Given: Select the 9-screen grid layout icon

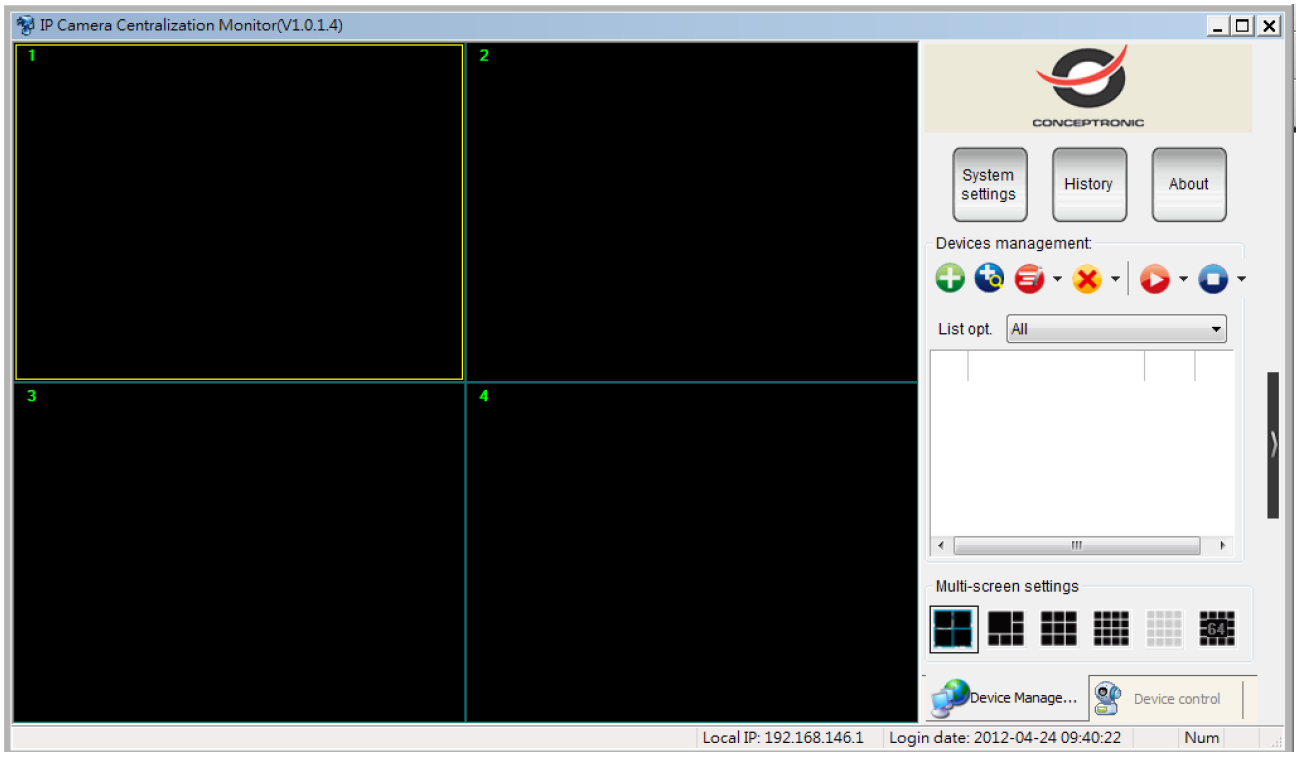Looking at the screenshot, I should point(1059,628).
